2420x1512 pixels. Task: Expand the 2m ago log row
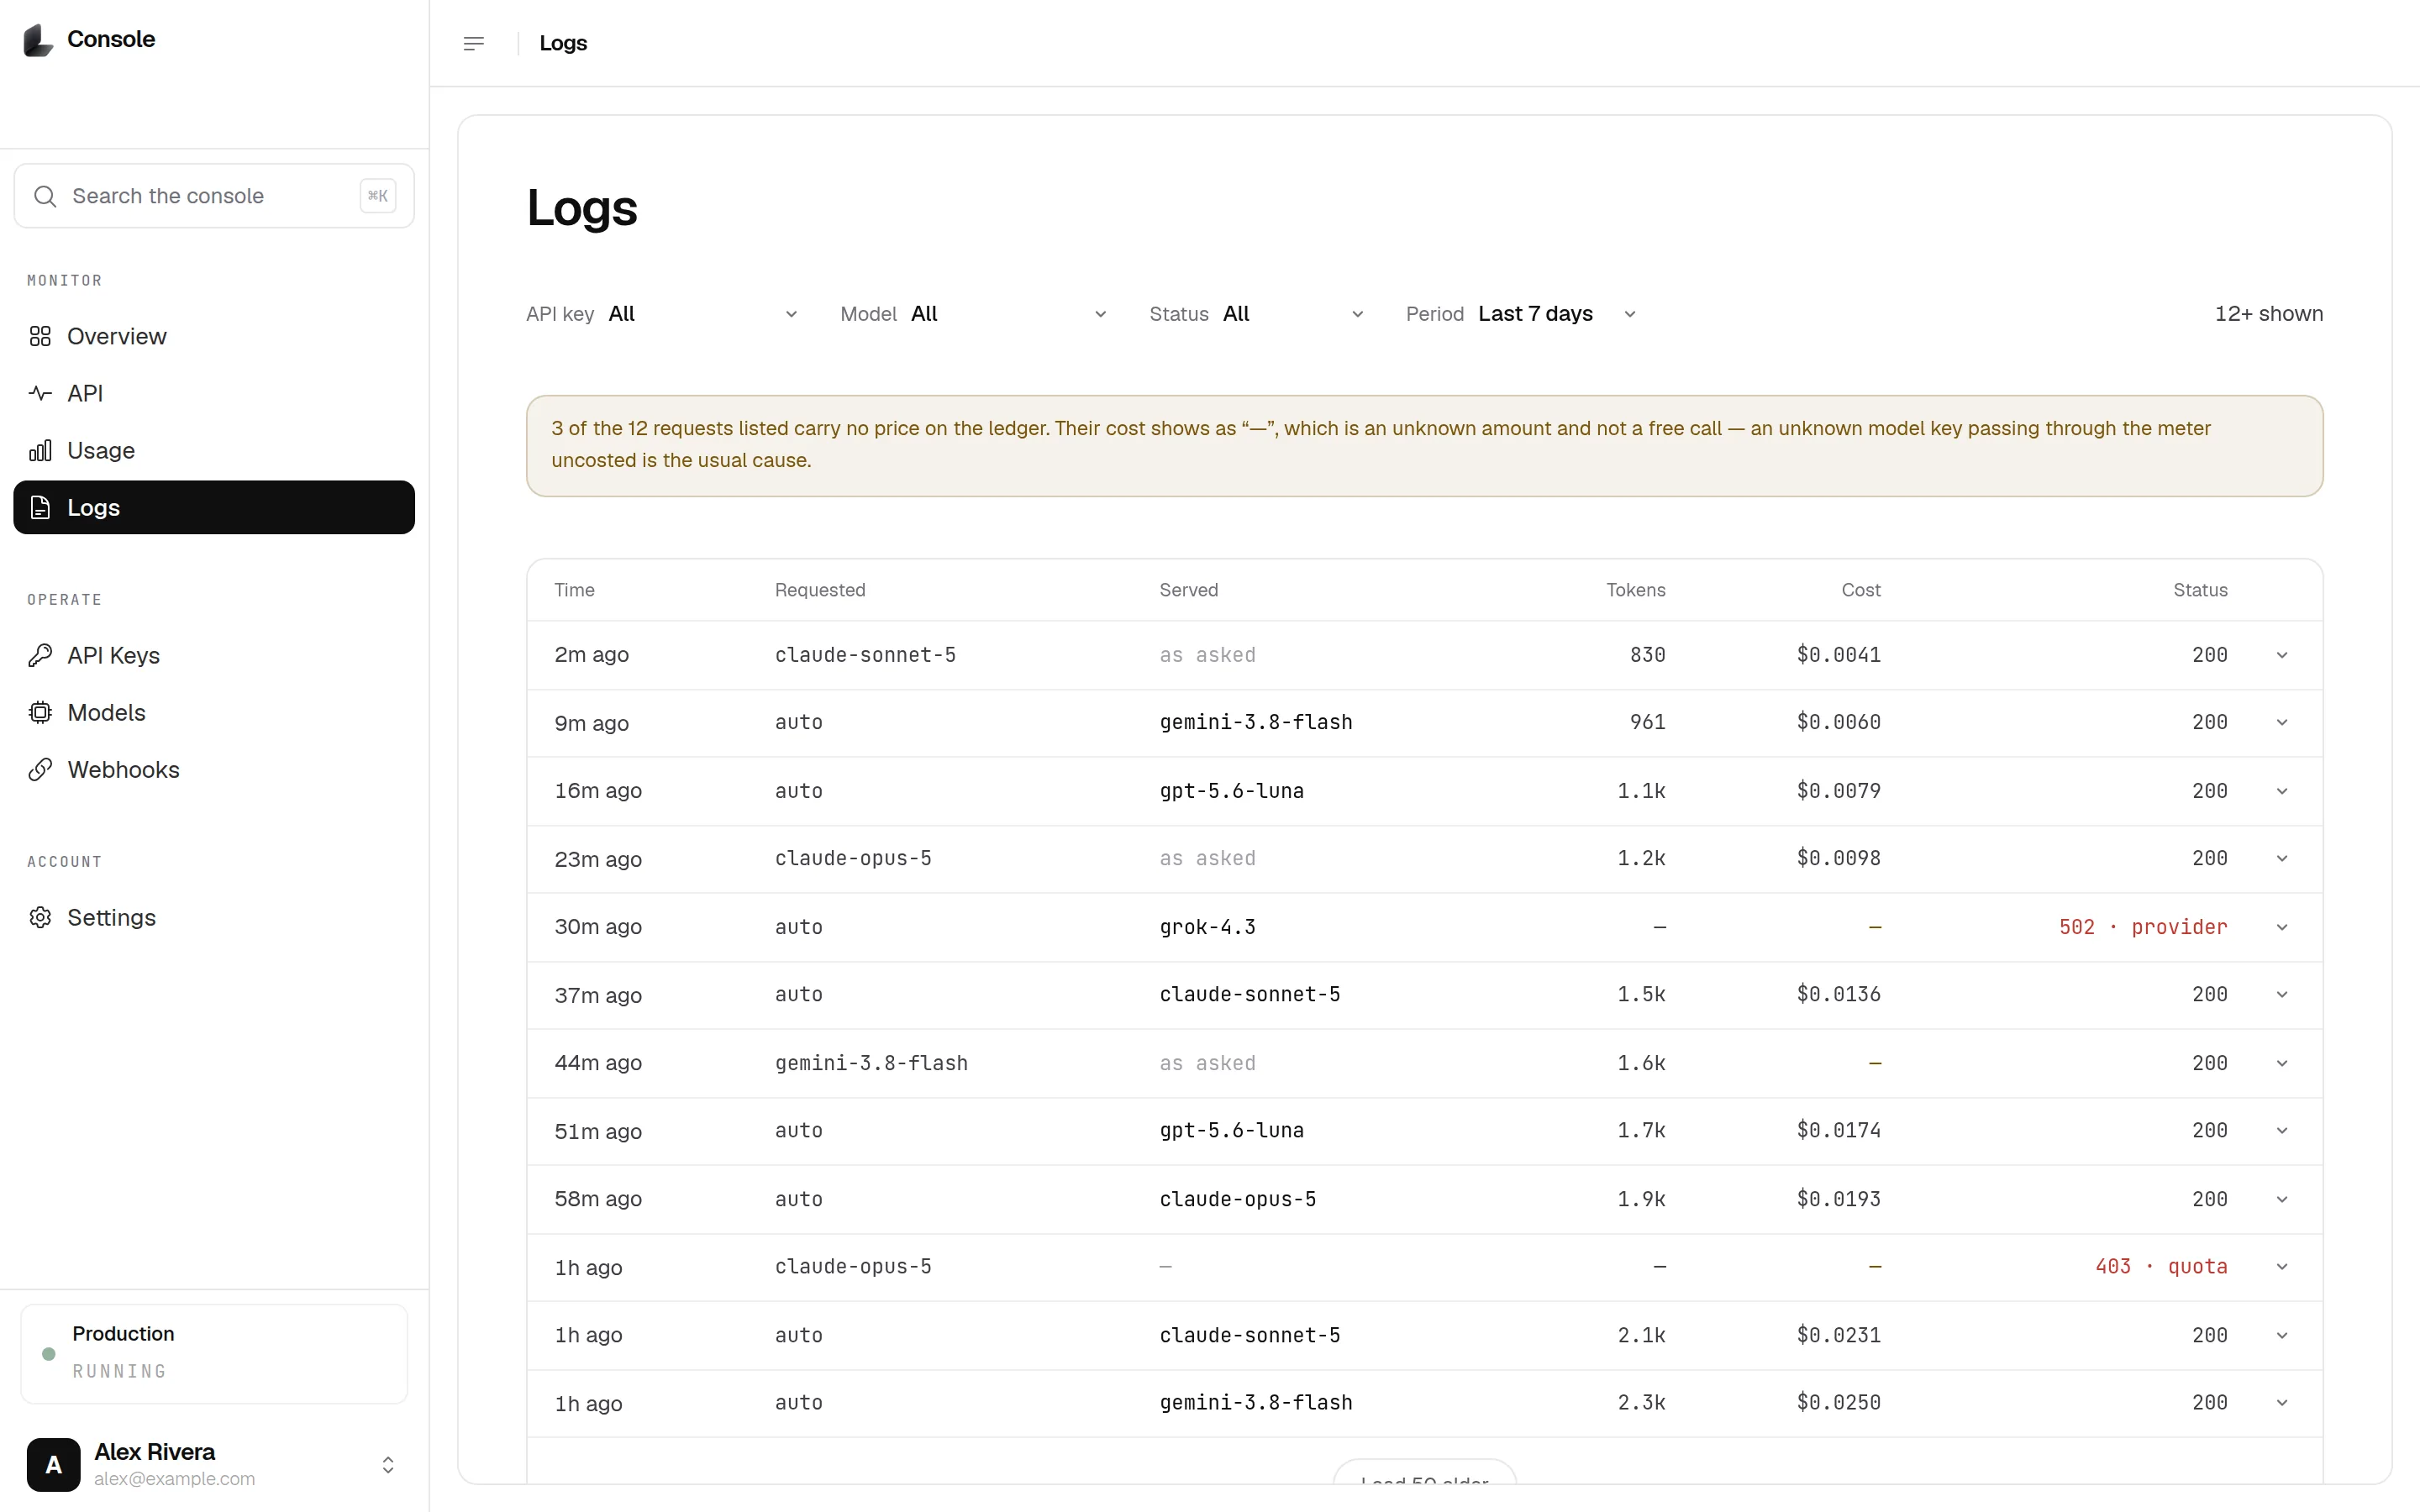[x=2282, y=655]
